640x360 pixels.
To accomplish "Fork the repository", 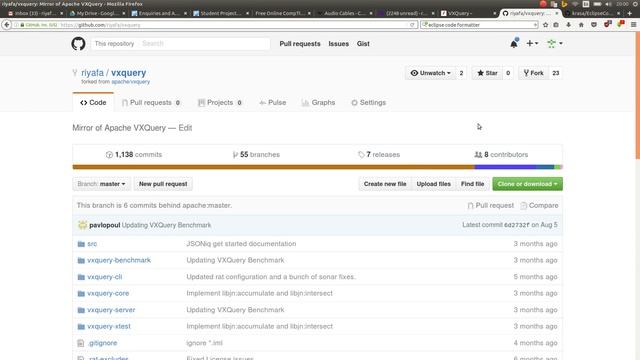I will click(x=534, y=73).
